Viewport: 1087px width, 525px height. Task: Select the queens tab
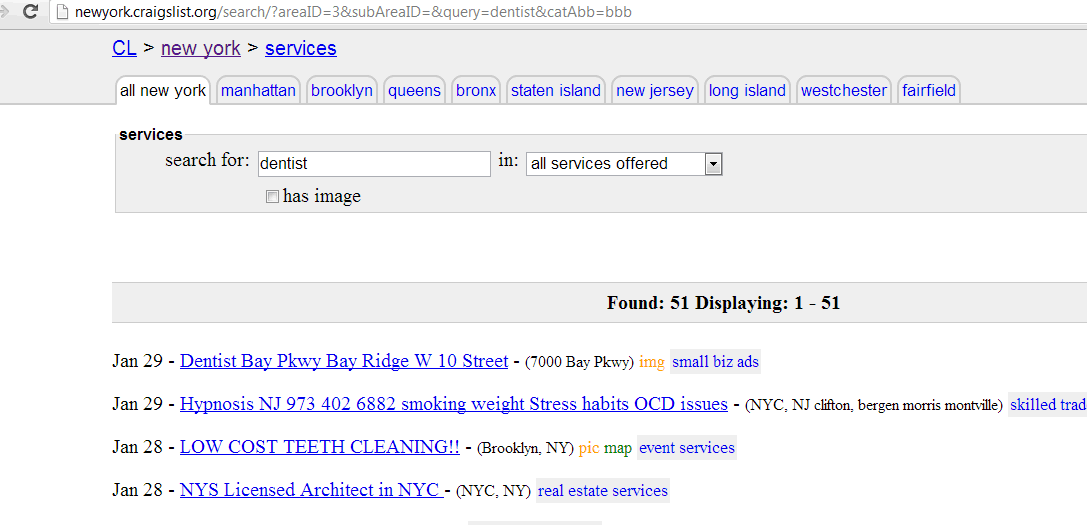tap(414, 90)
